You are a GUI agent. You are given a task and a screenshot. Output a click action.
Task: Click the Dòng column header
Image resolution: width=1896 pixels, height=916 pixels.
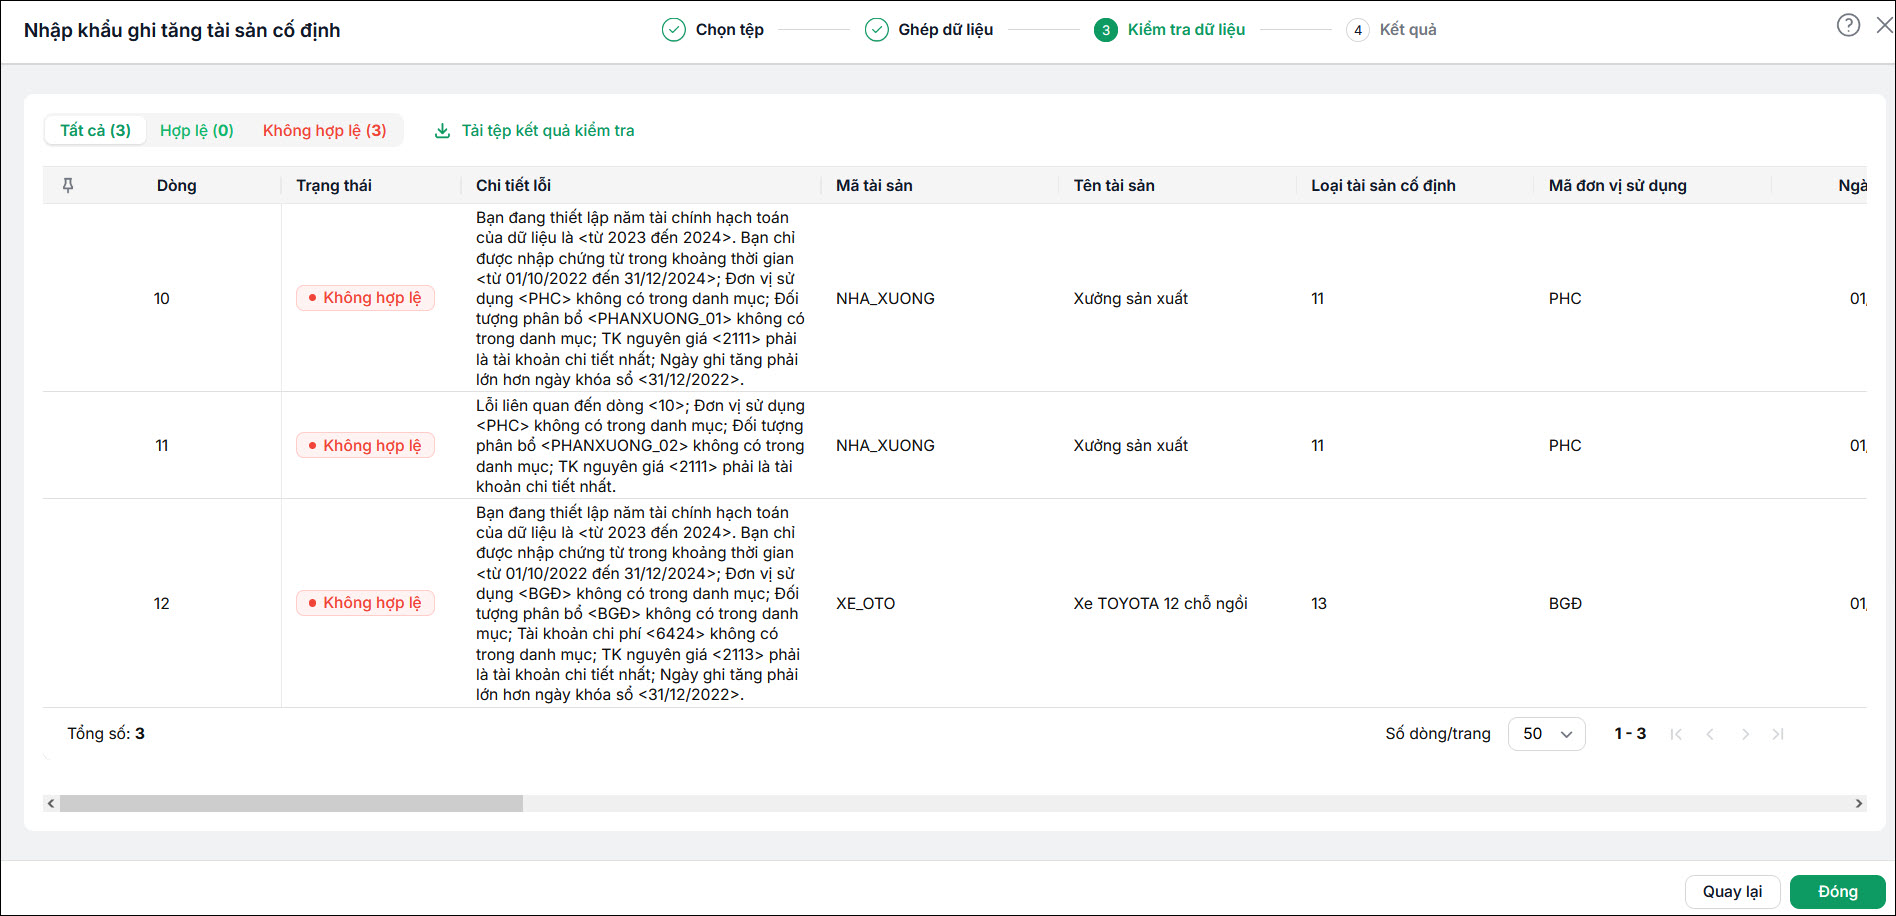[176, 186]
